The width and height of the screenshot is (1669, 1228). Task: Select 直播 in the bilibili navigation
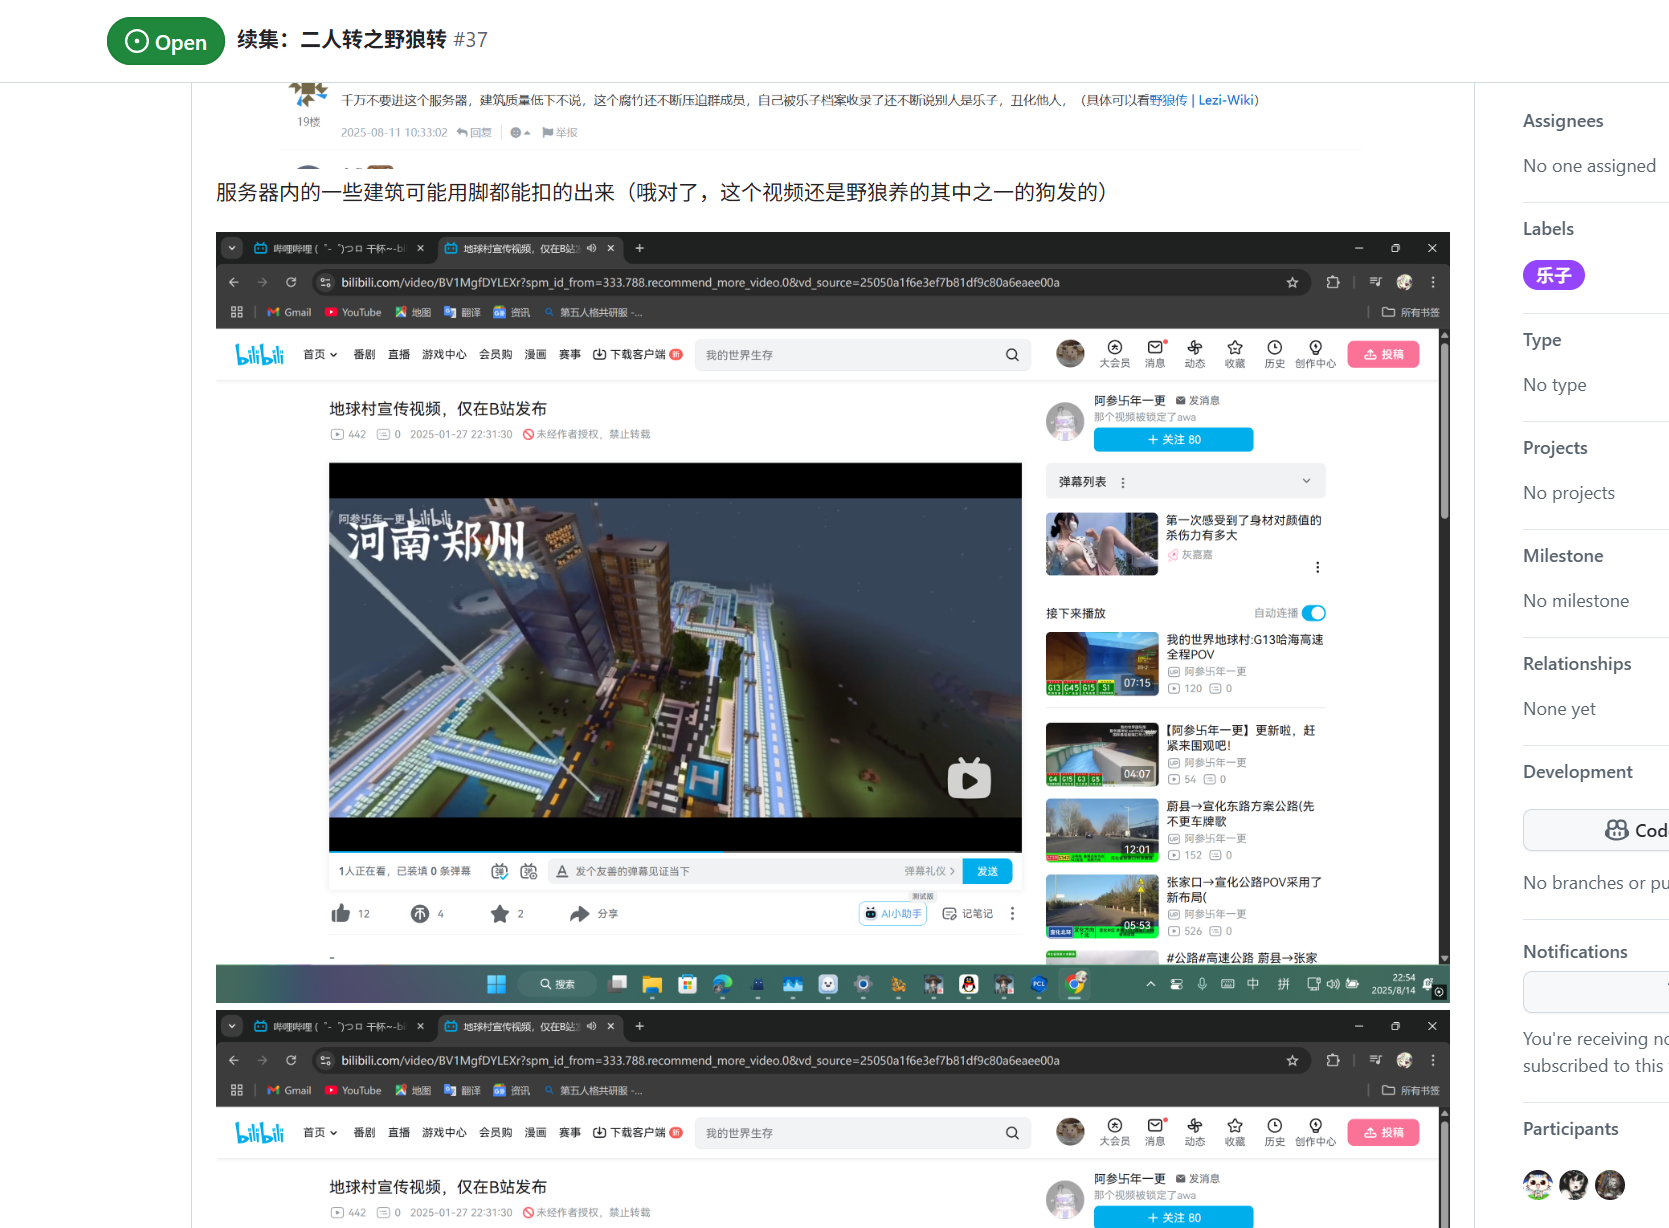(399, 355)
